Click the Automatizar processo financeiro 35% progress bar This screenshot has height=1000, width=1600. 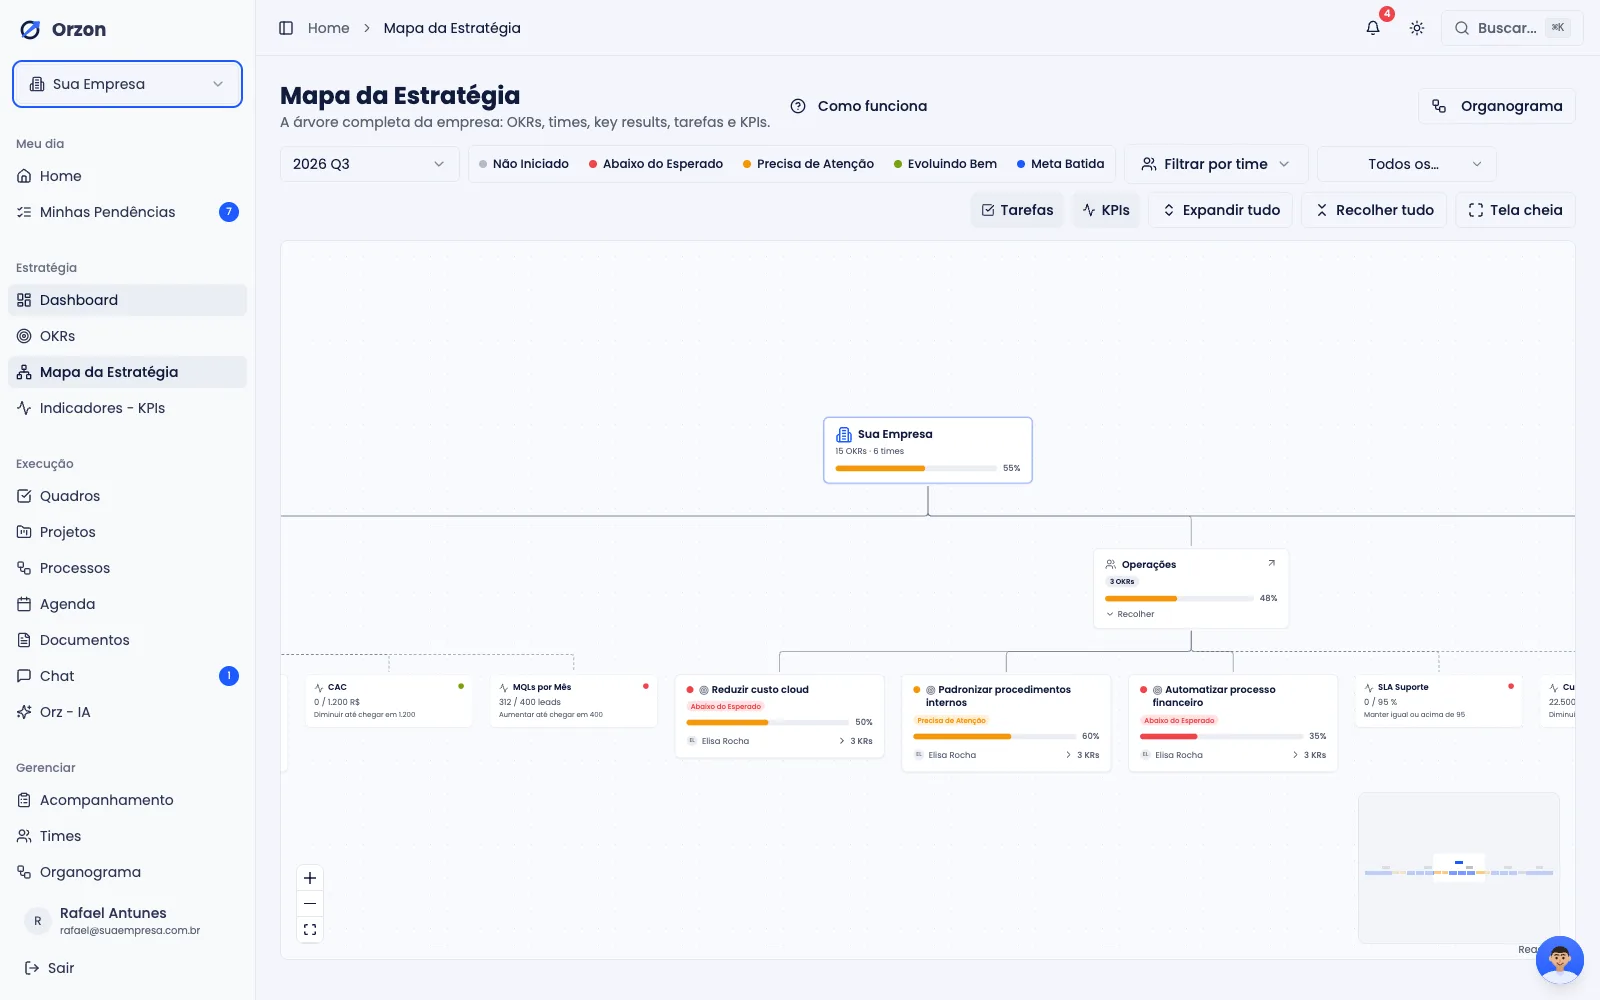coord(1222,736)
